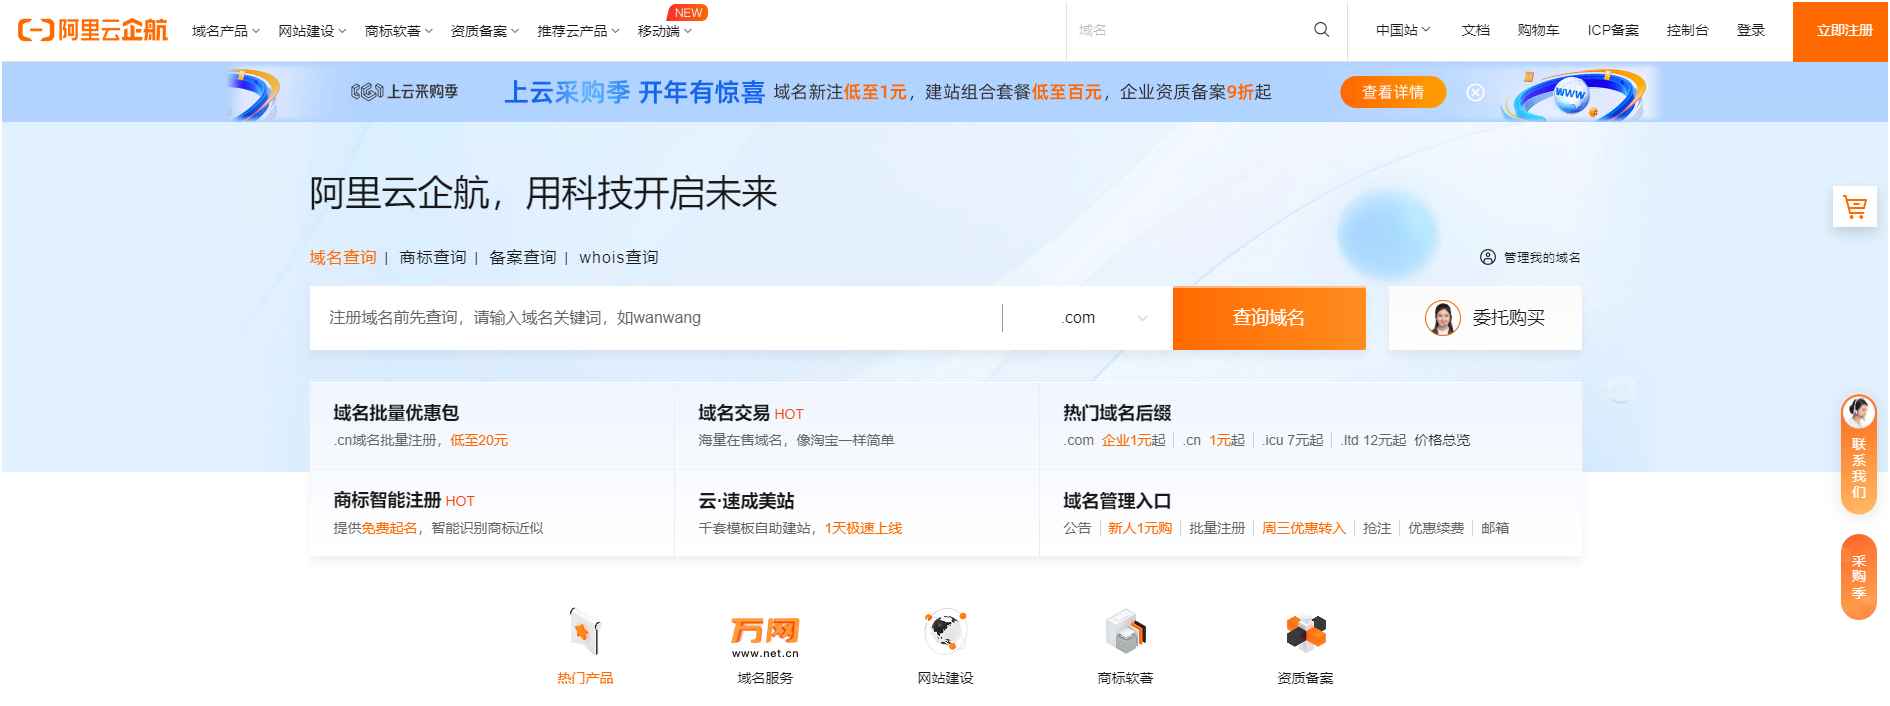Viewport: 1890px width, 706px height.
Task: Click the .com 企业1元起 link
Action: click(x=1114, y=440)
